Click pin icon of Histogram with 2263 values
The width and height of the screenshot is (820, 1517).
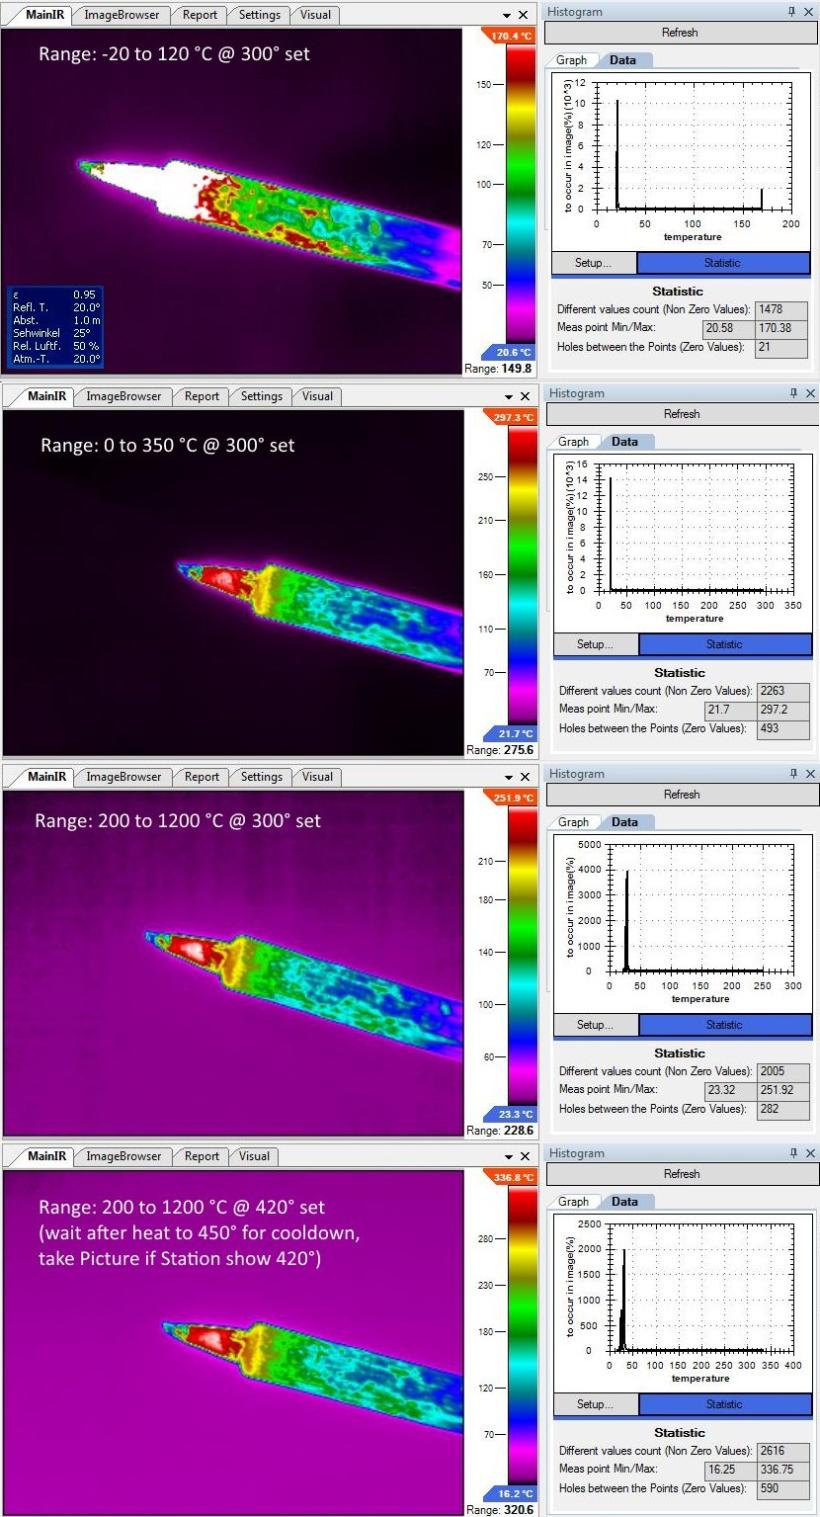pyautogui.click(x=792, y=394)
